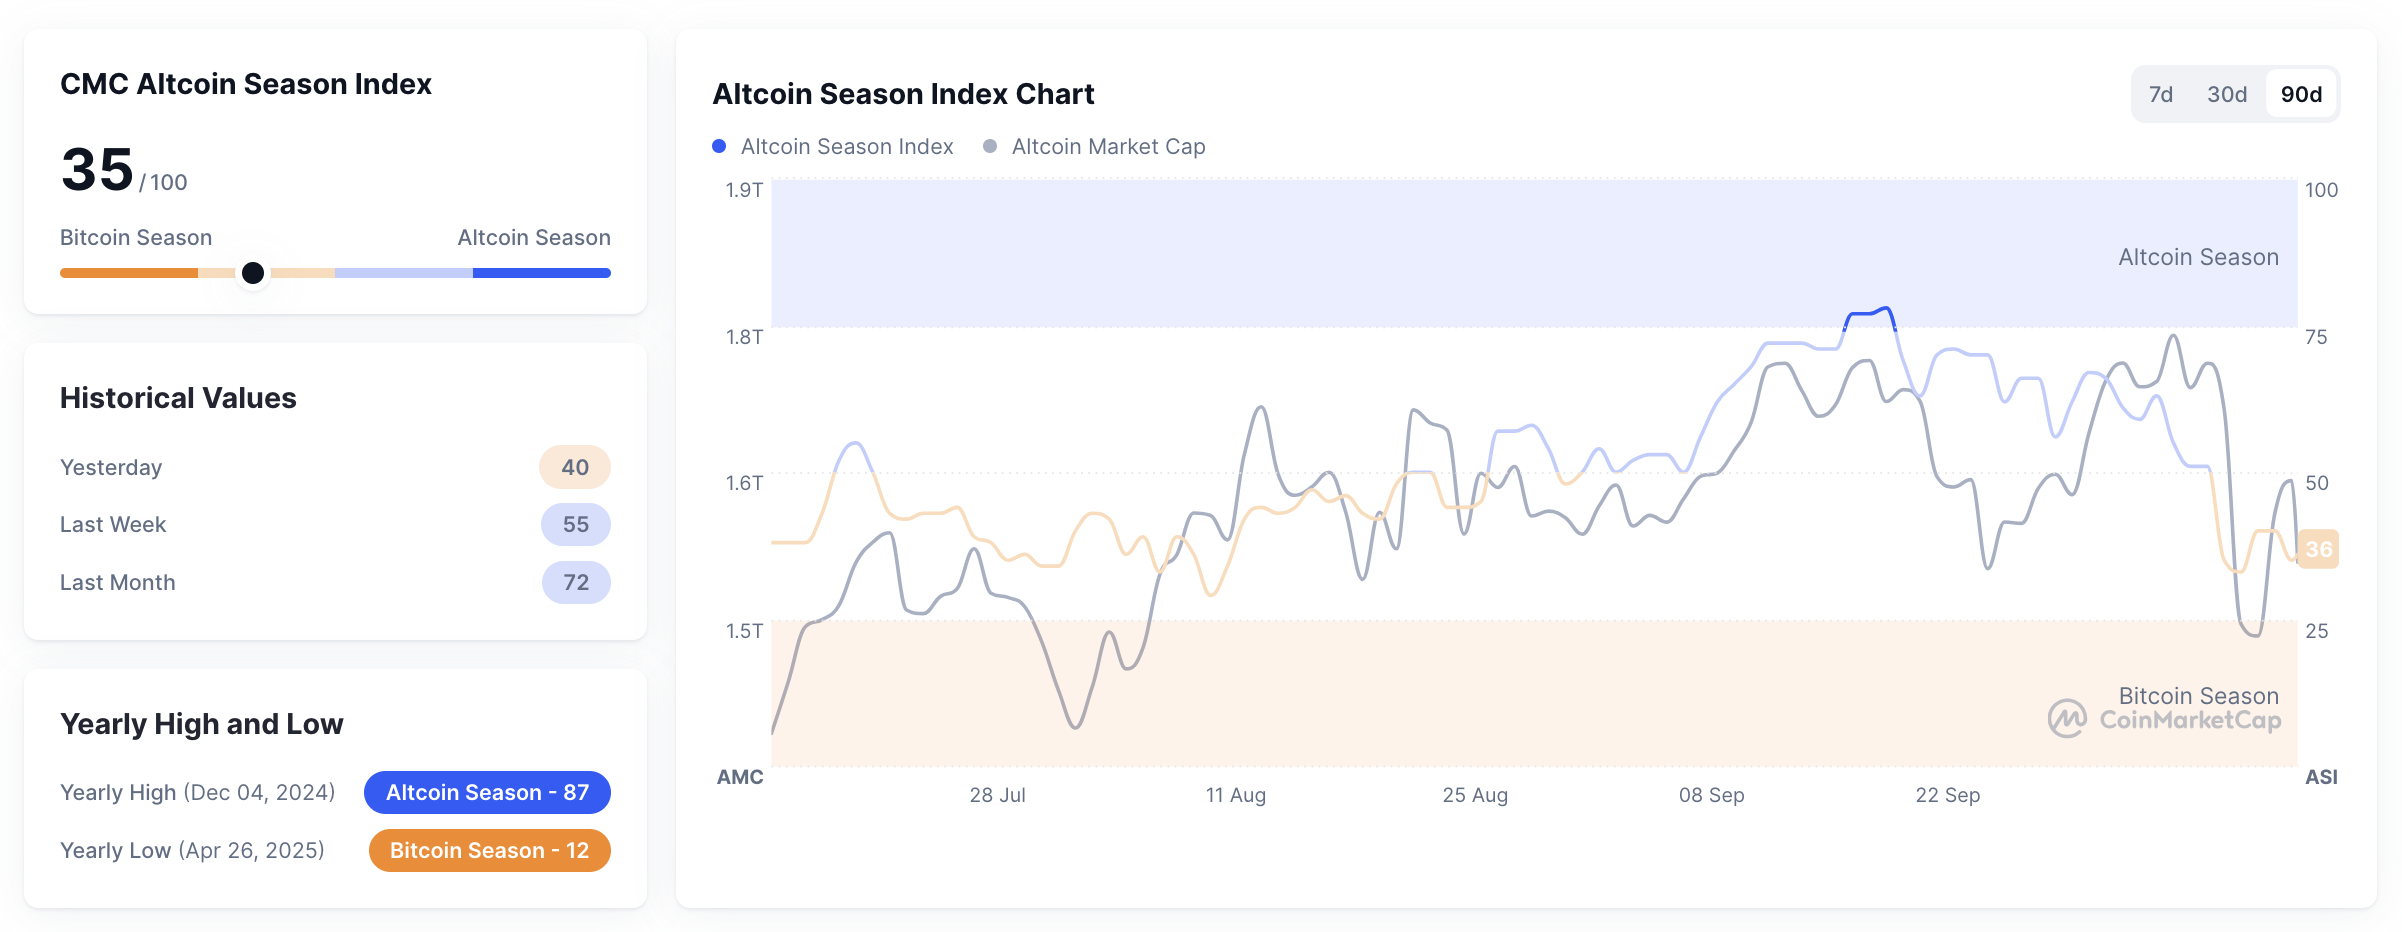The height and width of the screenshot is (932, 2402).
Task: Click the 28 Jul date axis label
Action: pos(997,795)
